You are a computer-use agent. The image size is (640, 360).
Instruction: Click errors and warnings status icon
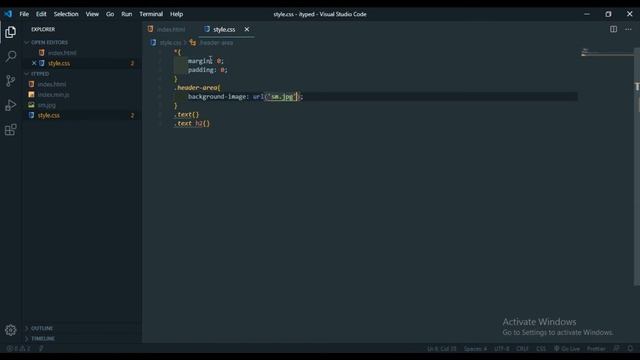pos(18,349)
